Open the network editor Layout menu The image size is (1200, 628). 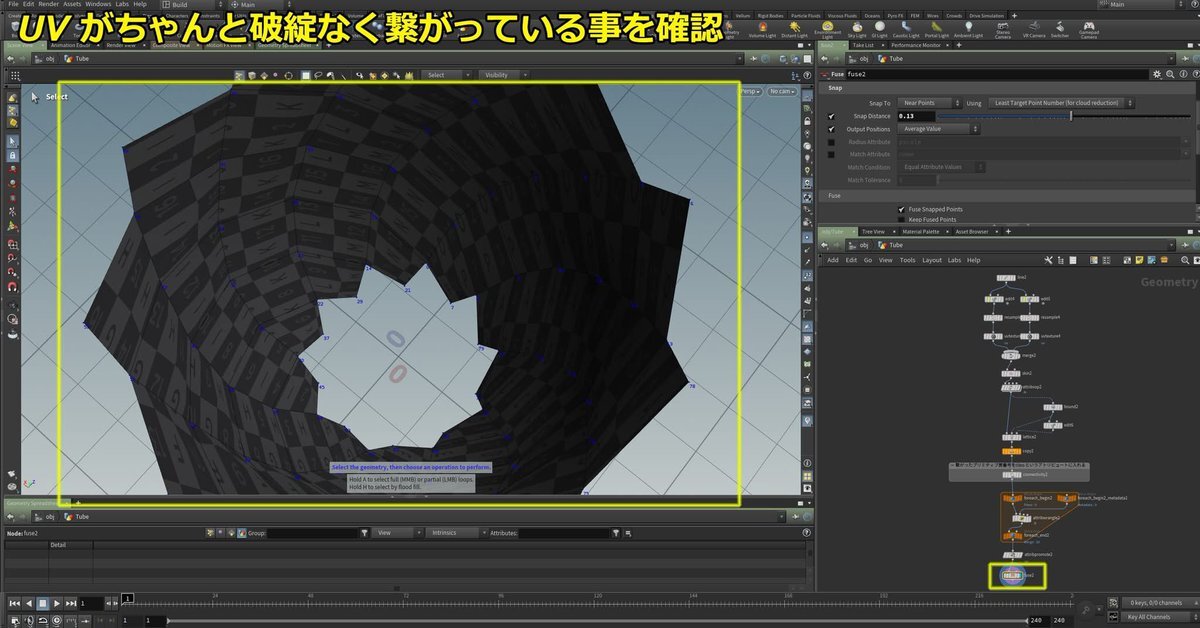(x=931, y=260)
